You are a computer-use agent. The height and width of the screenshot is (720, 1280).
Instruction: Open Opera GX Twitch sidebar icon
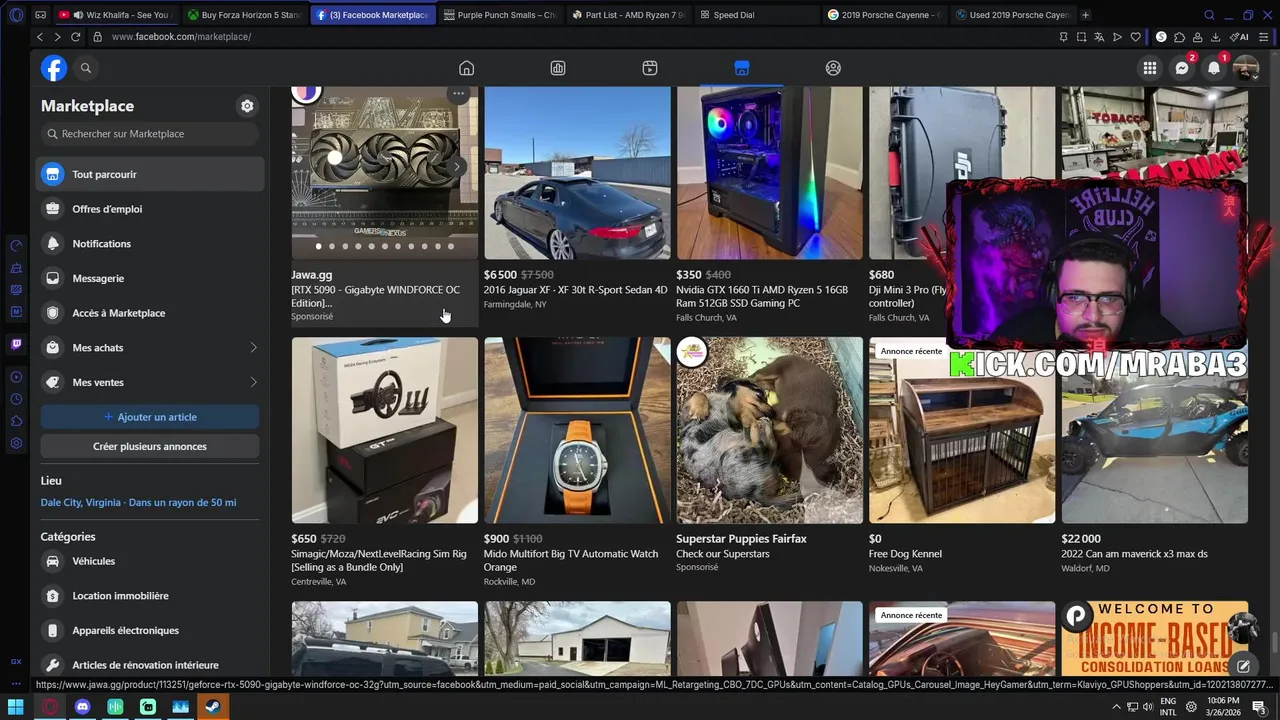coord(16,344)
